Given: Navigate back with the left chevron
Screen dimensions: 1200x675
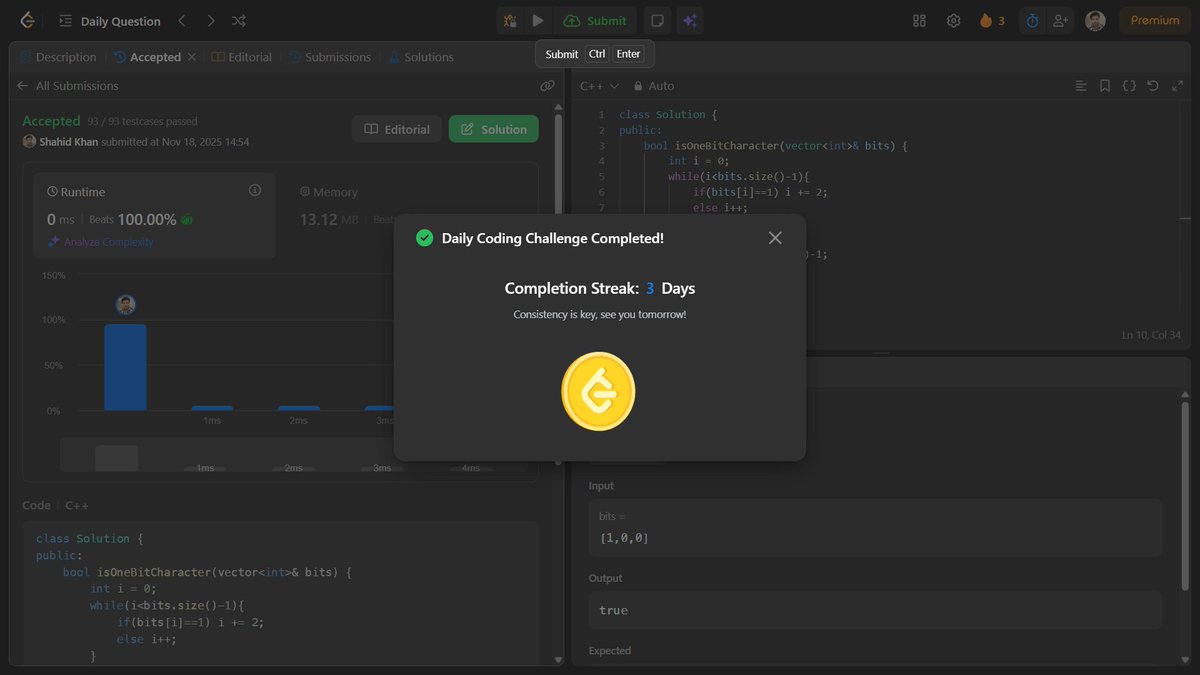Looking at the screenshot, I should 182,20.
